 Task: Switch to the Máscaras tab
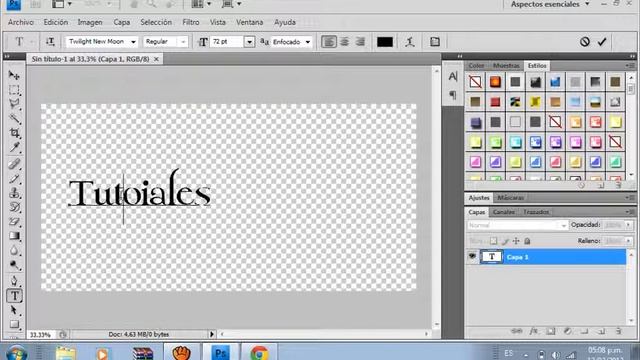point(510,198)
